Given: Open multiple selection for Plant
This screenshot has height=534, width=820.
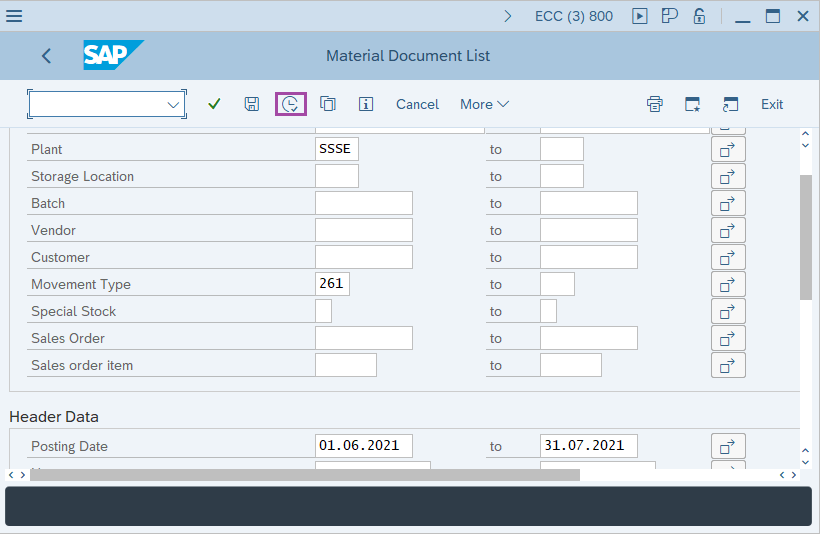Looking at the screenshot, I should pyautogui.click(x=728, y=150).
